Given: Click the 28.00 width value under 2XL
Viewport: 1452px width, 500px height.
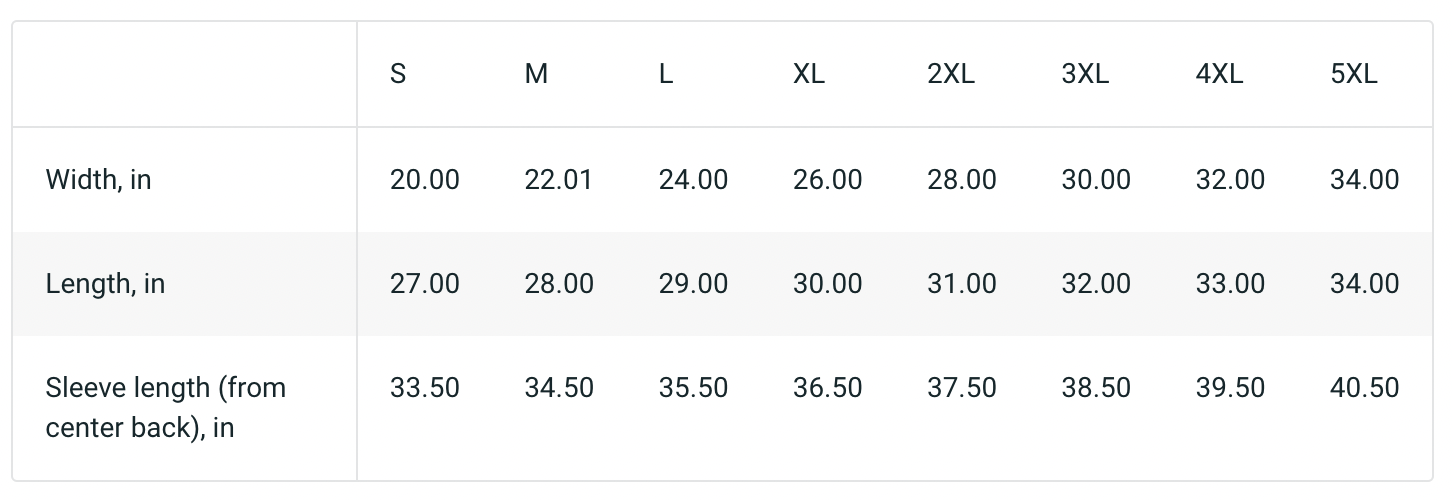Looking at the screenshot, I should point(962,180).
